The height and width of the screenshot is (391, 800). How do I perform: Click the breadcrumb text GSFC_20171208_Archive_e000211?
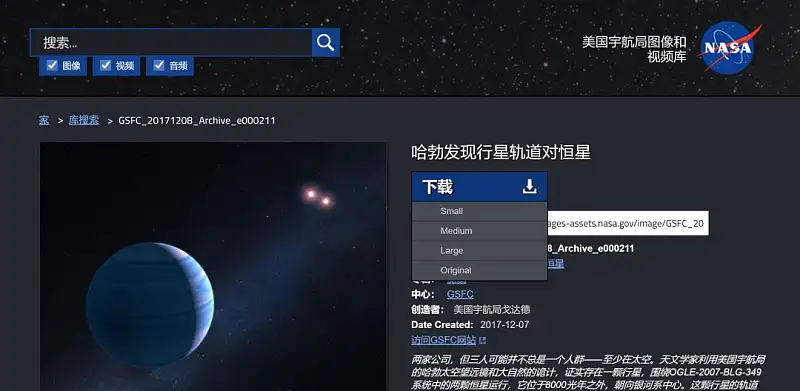[197, 121]
